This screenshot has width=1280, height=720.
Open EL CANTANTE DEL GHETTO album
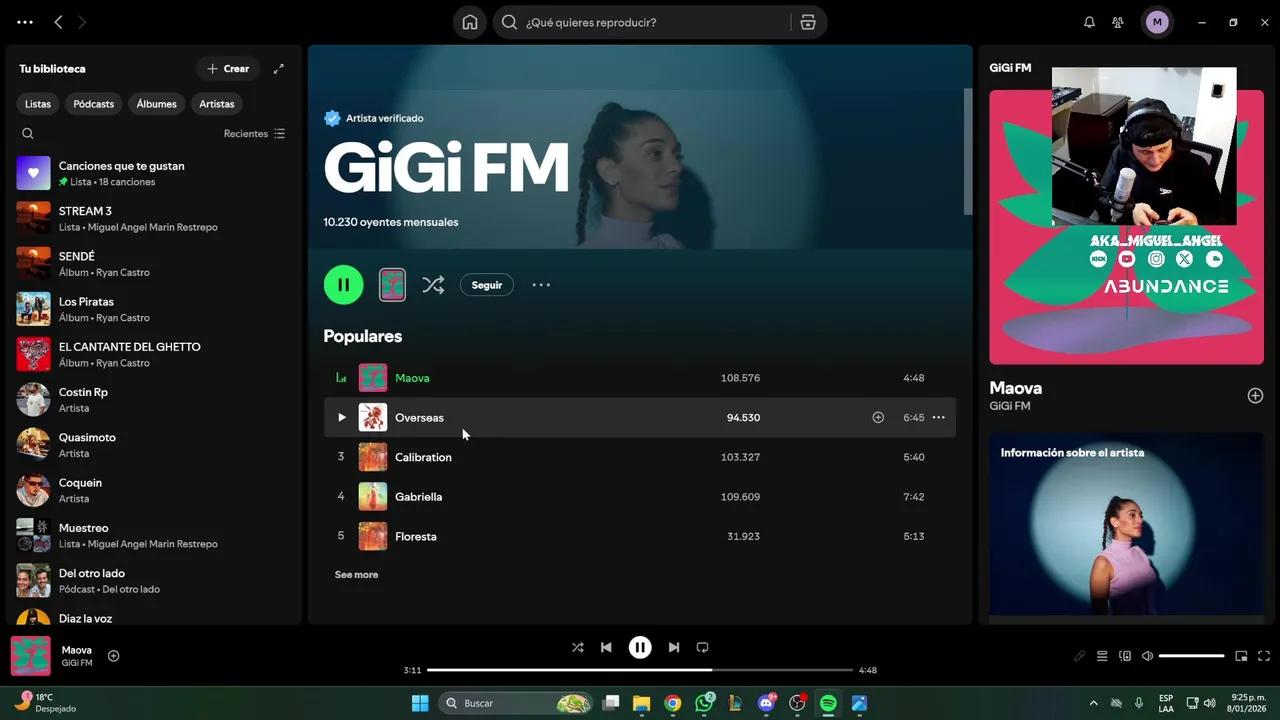coord(153,354)
